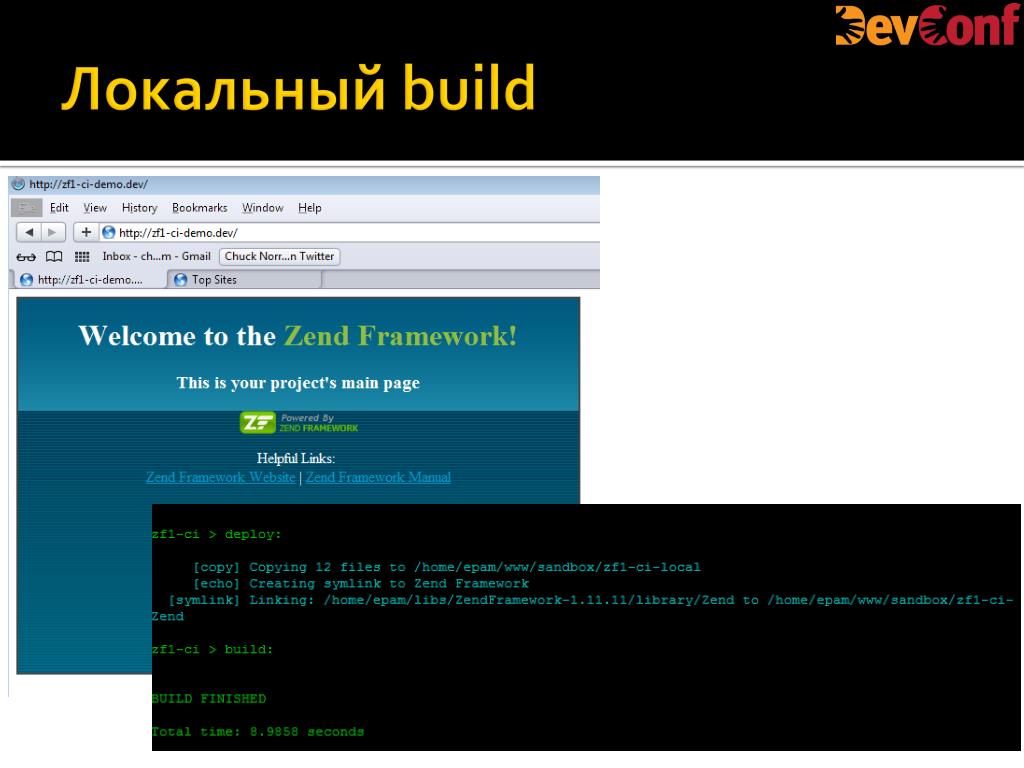
Task: Click the DevConf logo
Action: coord(927,25)
